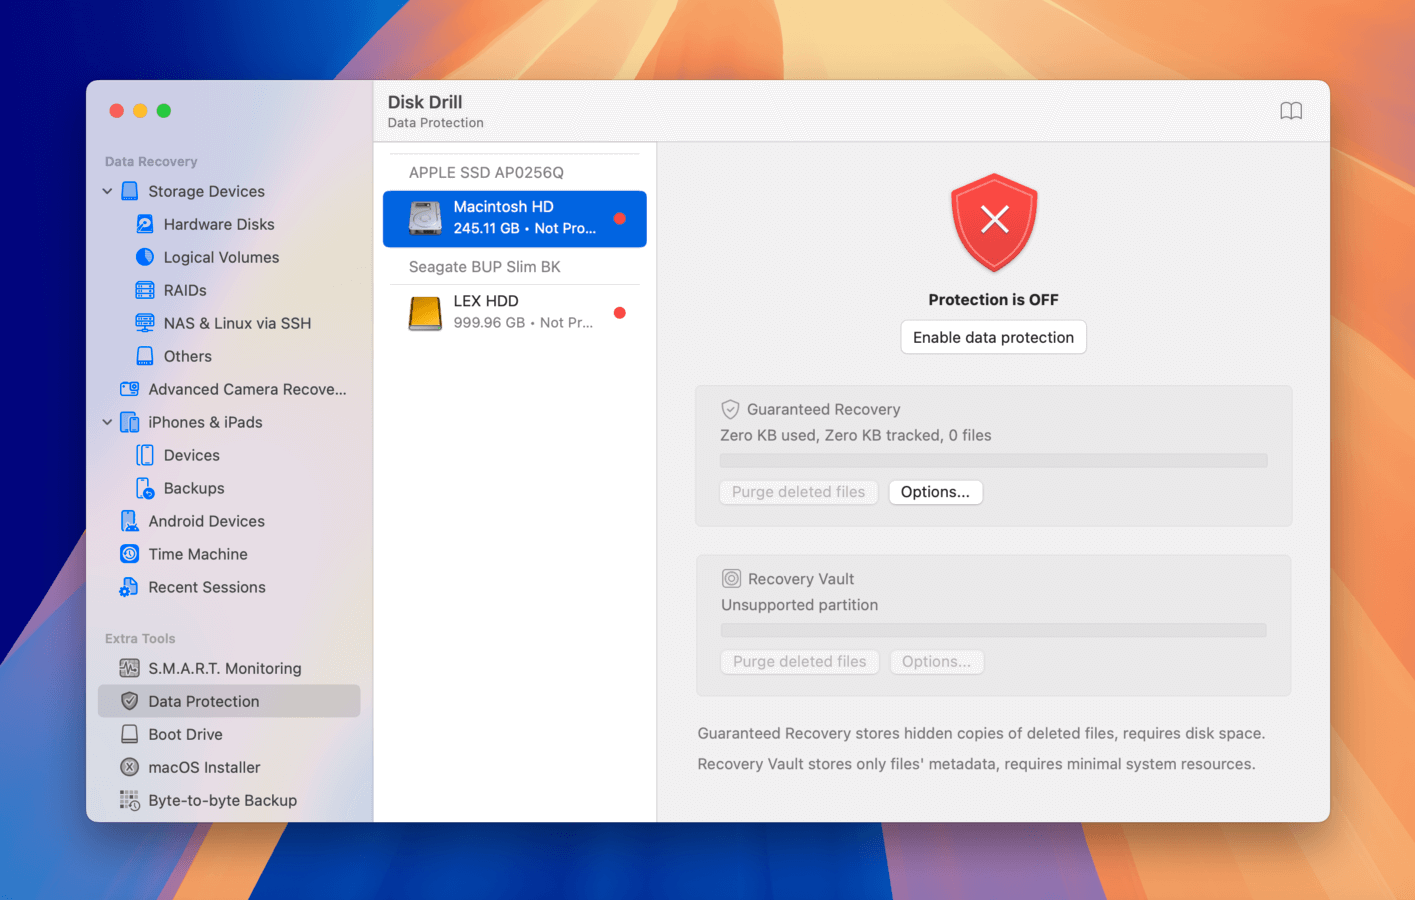
Task: Collapse the Storage Devices tree section
Action: tap(107, 191)
